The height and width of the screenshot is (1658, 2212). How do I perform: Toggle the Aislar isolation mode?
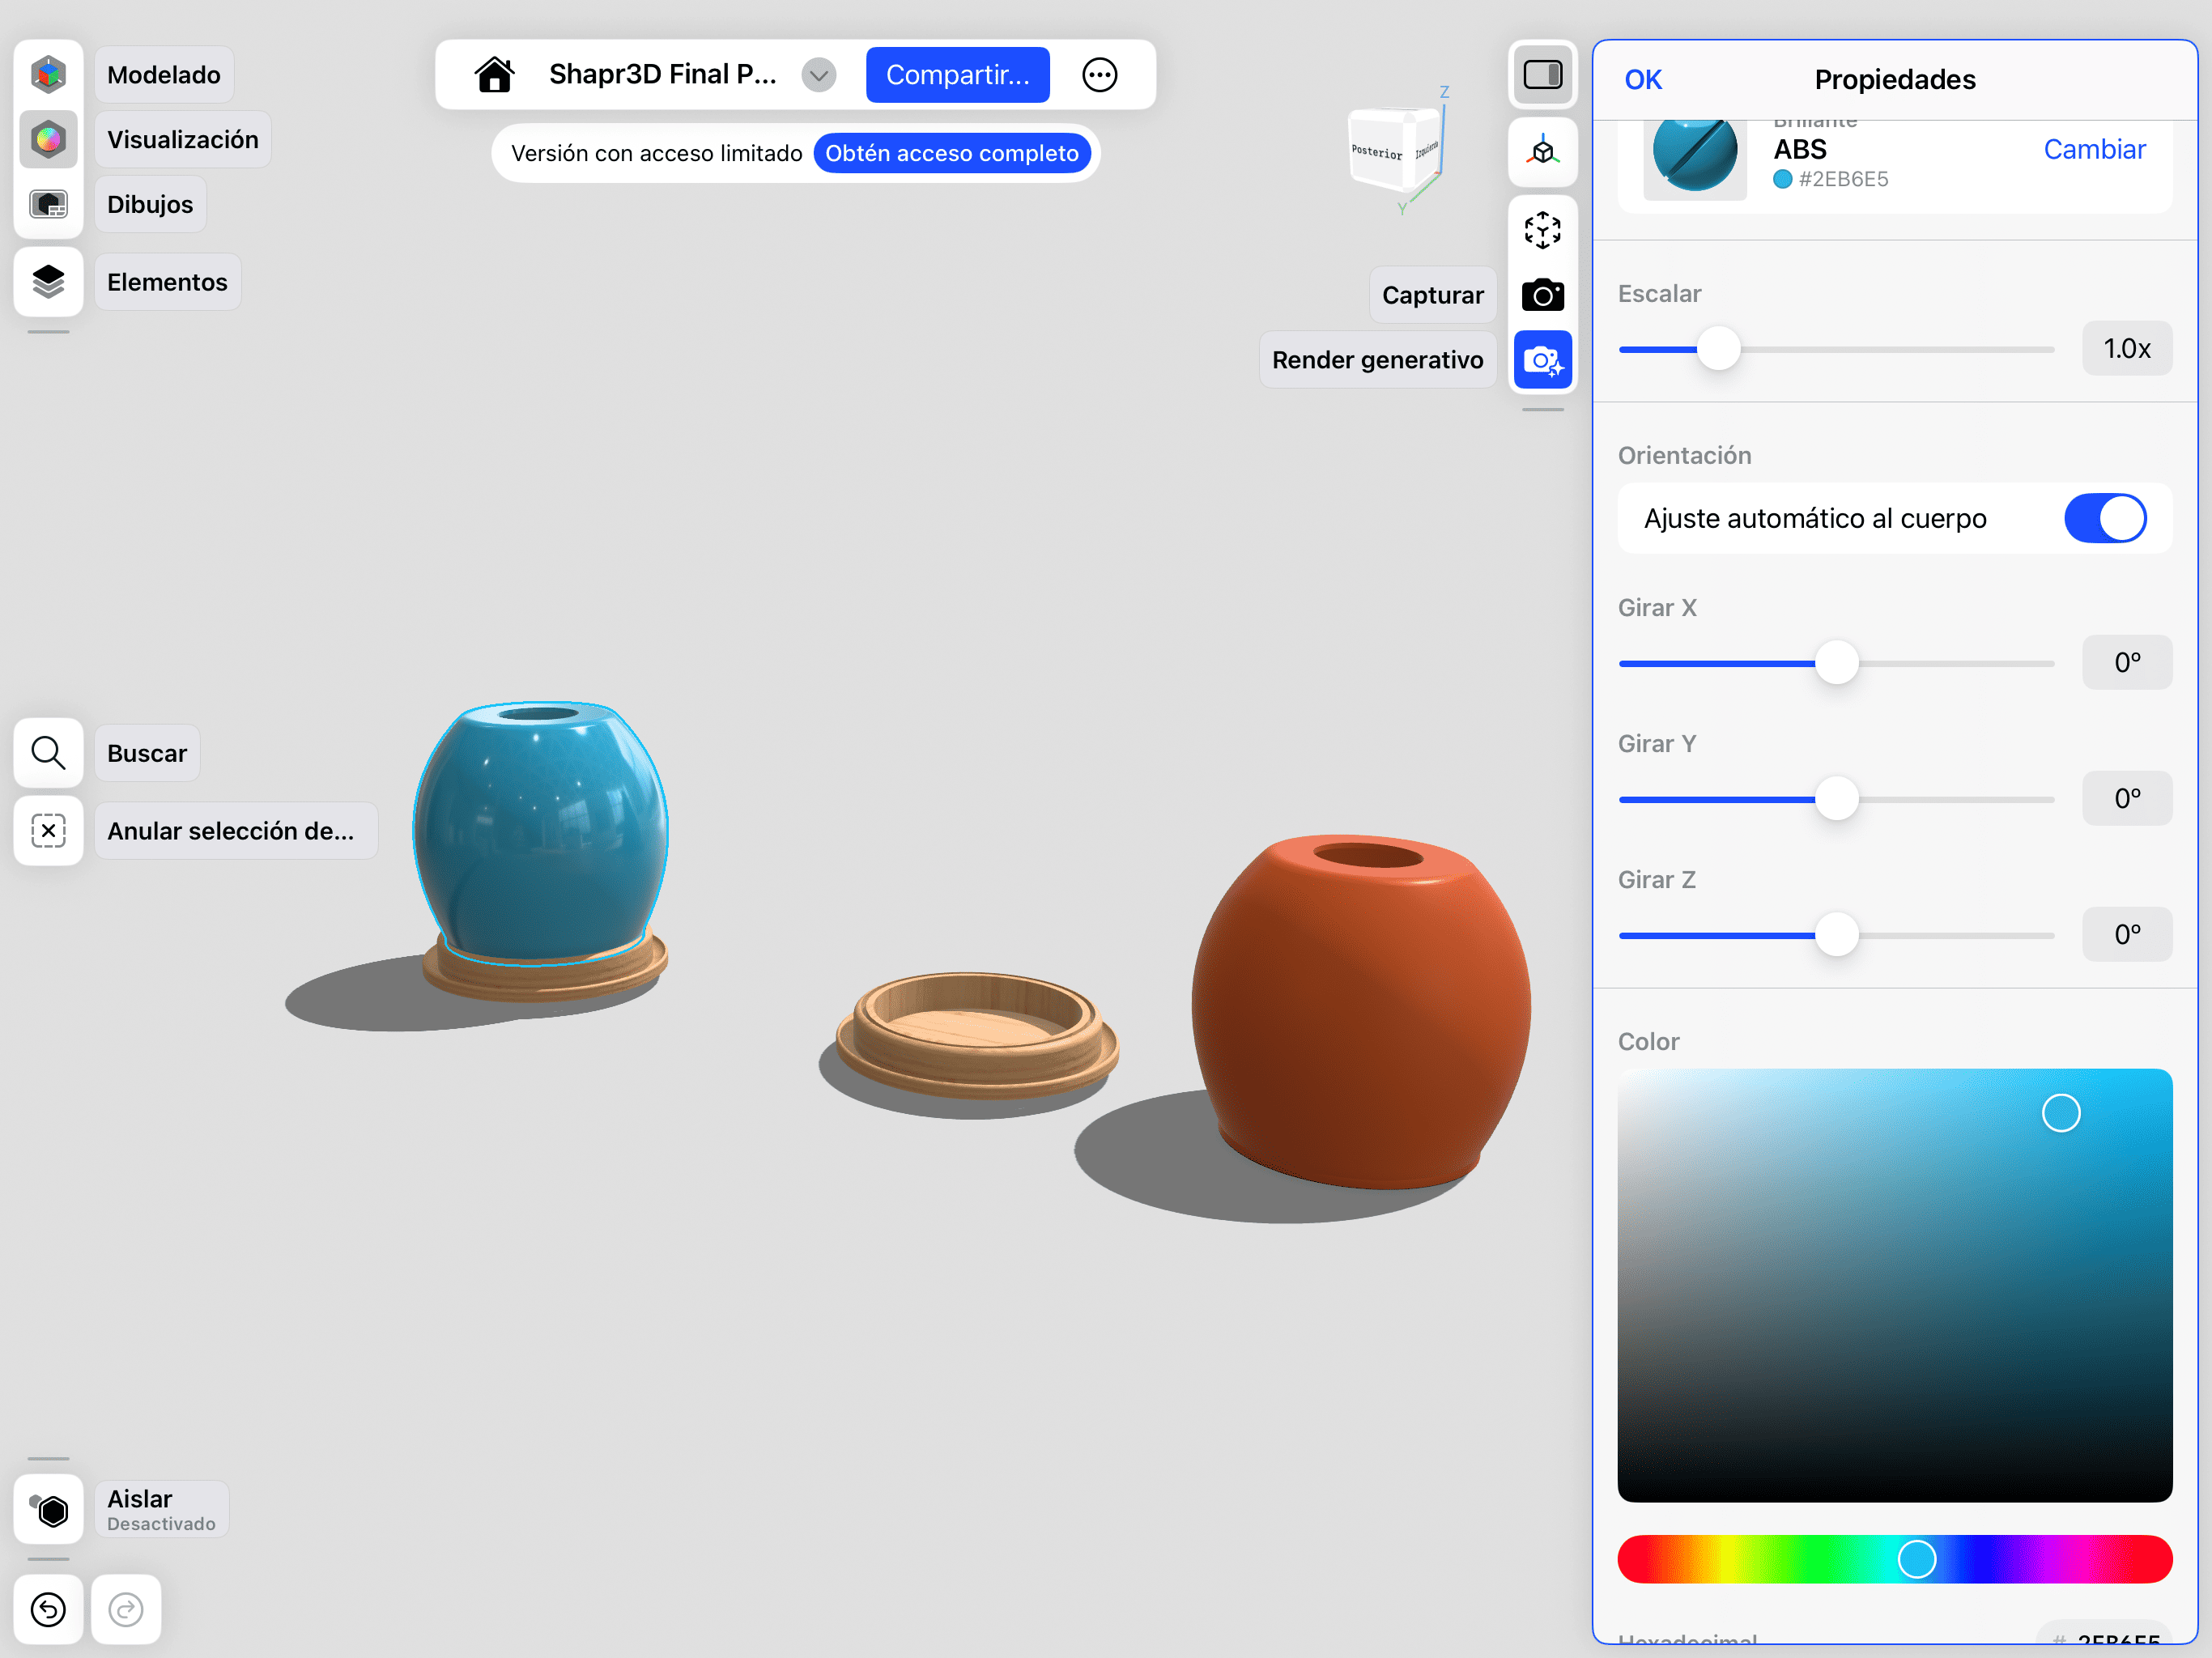tap(48, 1509)
